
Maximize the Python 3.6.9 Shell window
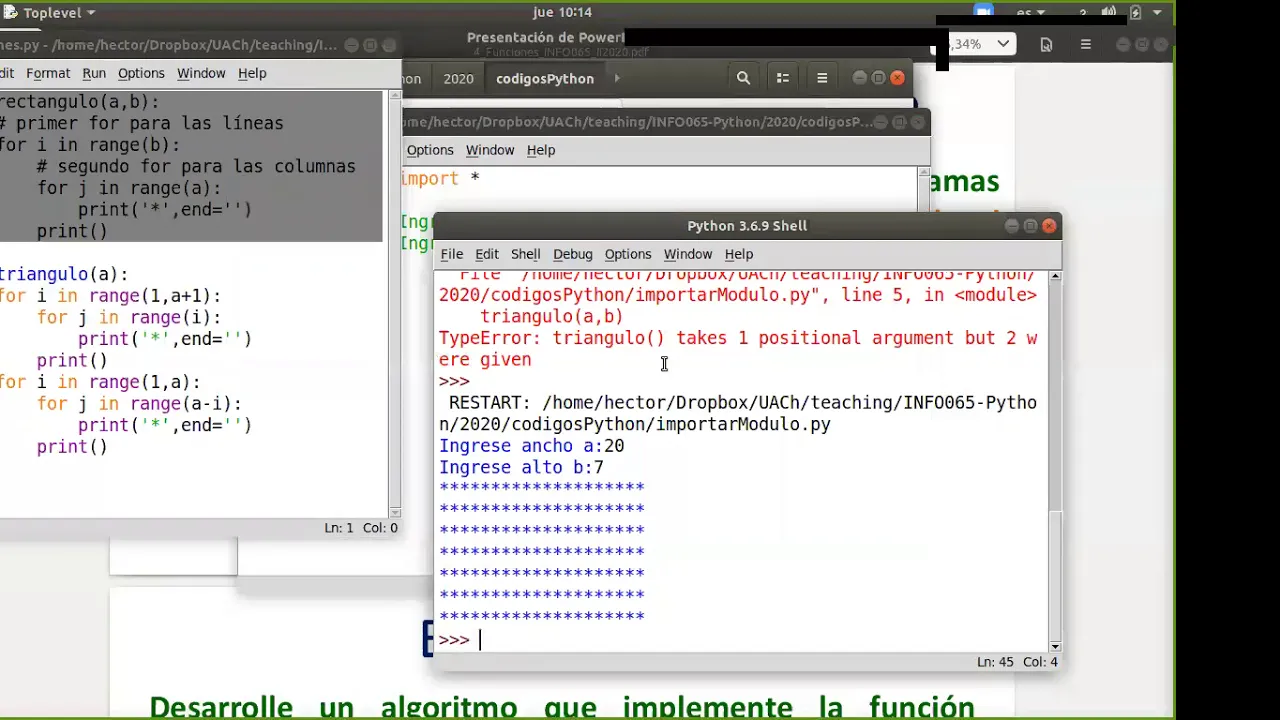(x=1030, y=226)
